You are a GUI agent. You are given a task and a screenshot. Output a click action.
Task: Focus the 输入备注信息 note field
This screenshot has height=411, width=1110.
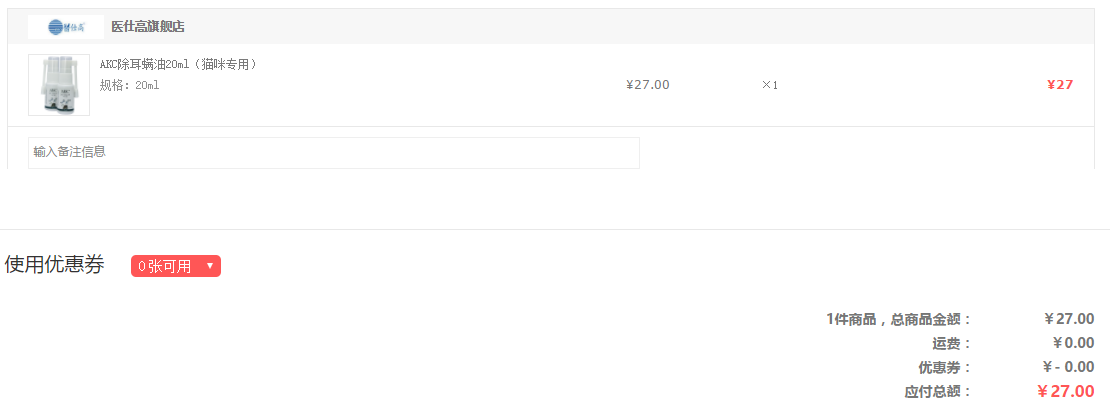[x=333, y=153]
